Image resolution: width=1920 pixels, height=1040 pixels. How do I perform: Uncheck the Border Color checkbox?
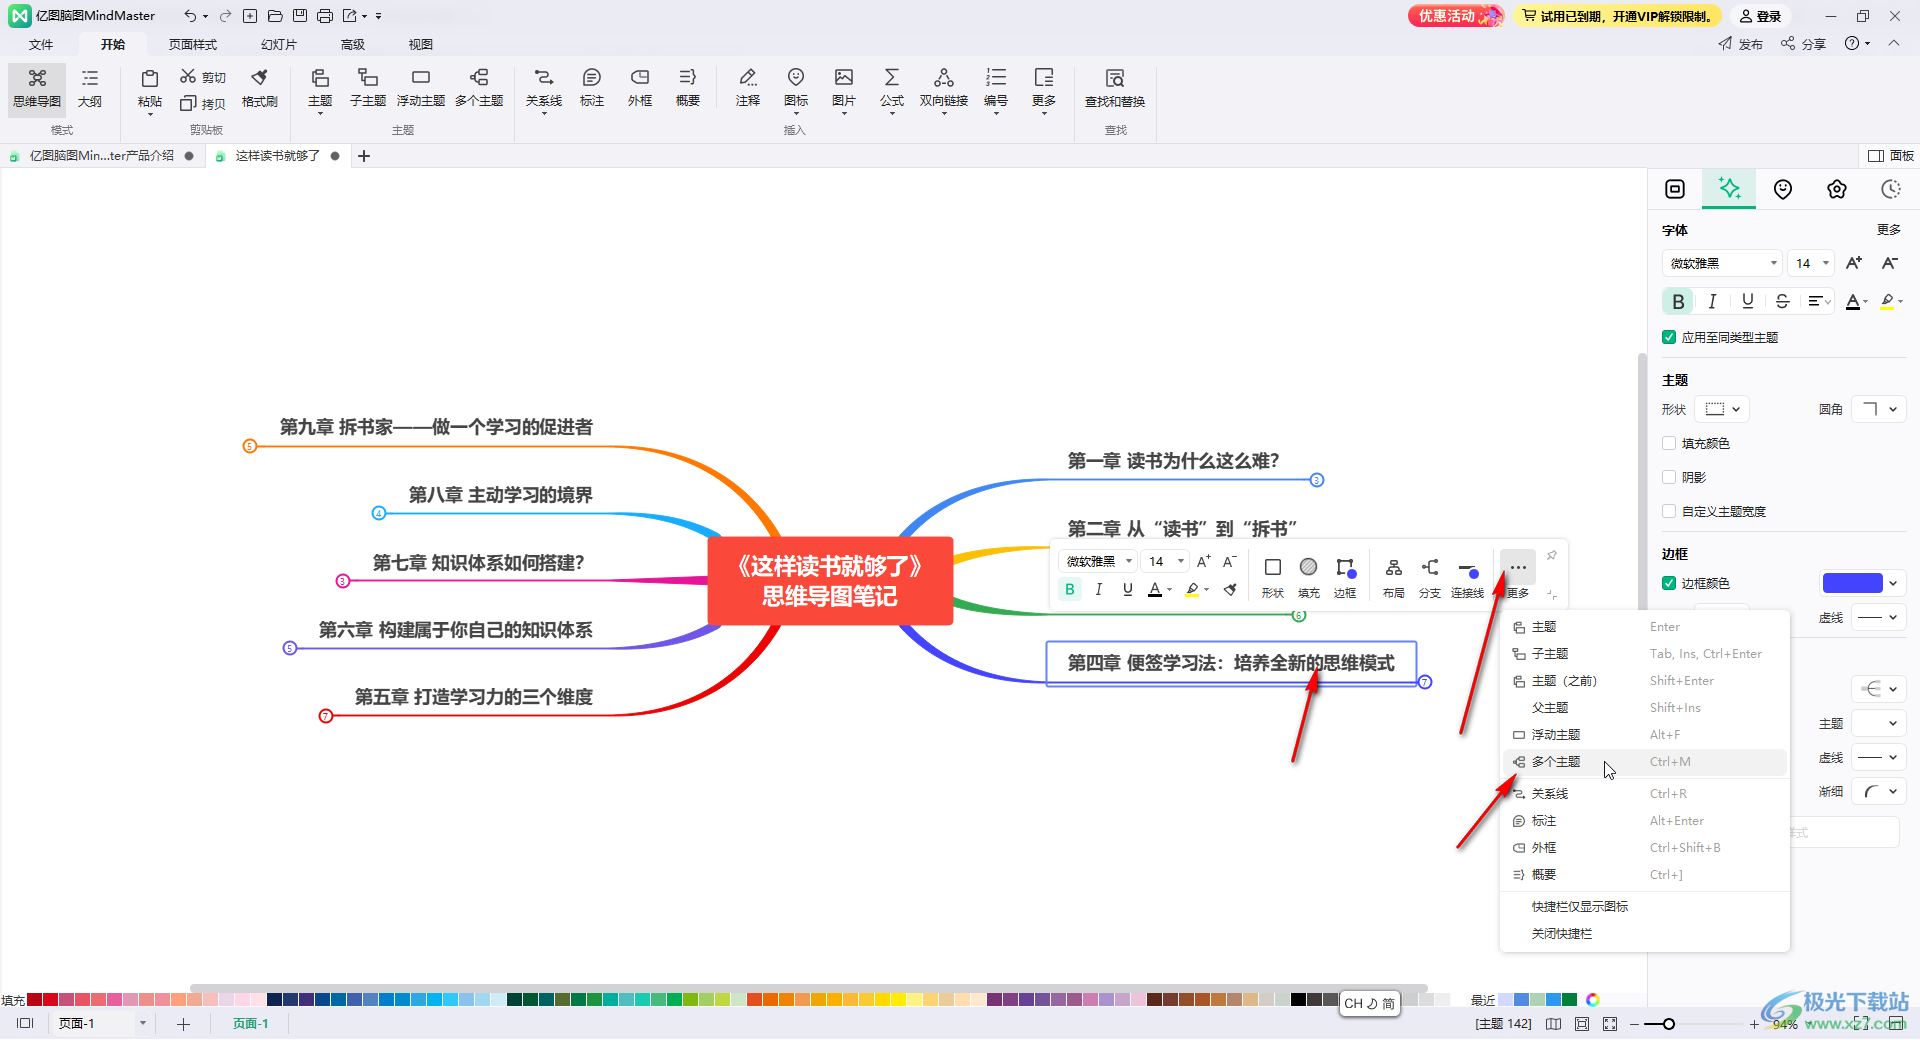point(1669,583)
